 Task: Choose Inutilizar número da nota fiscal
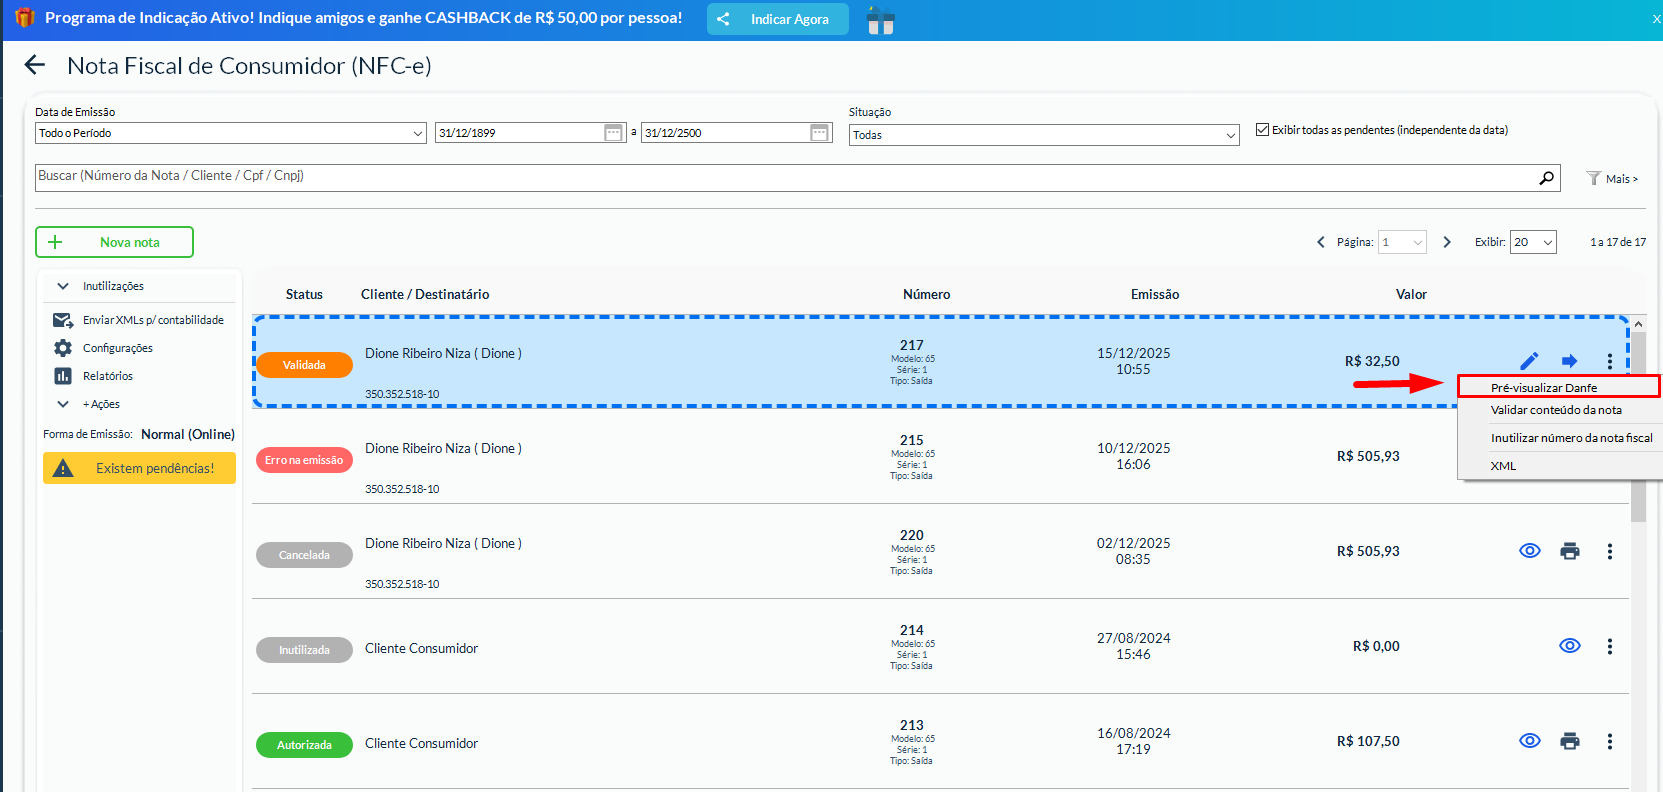pyautogui.click(x=1570, y=438)
